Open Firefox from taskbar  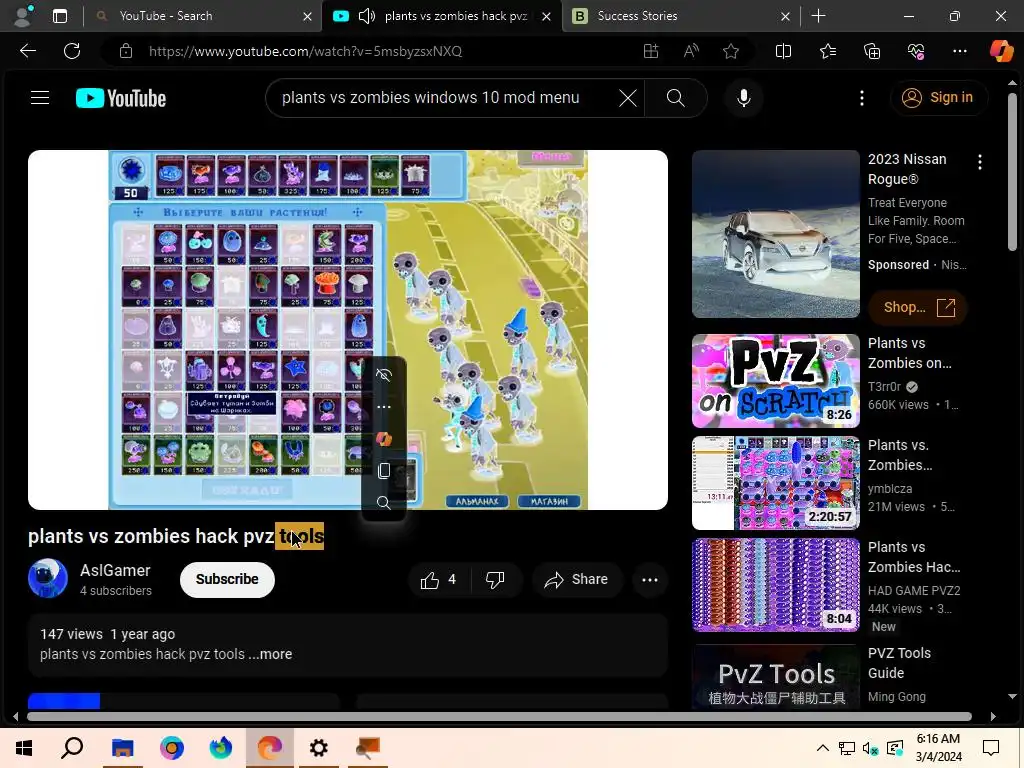(221, 747)
